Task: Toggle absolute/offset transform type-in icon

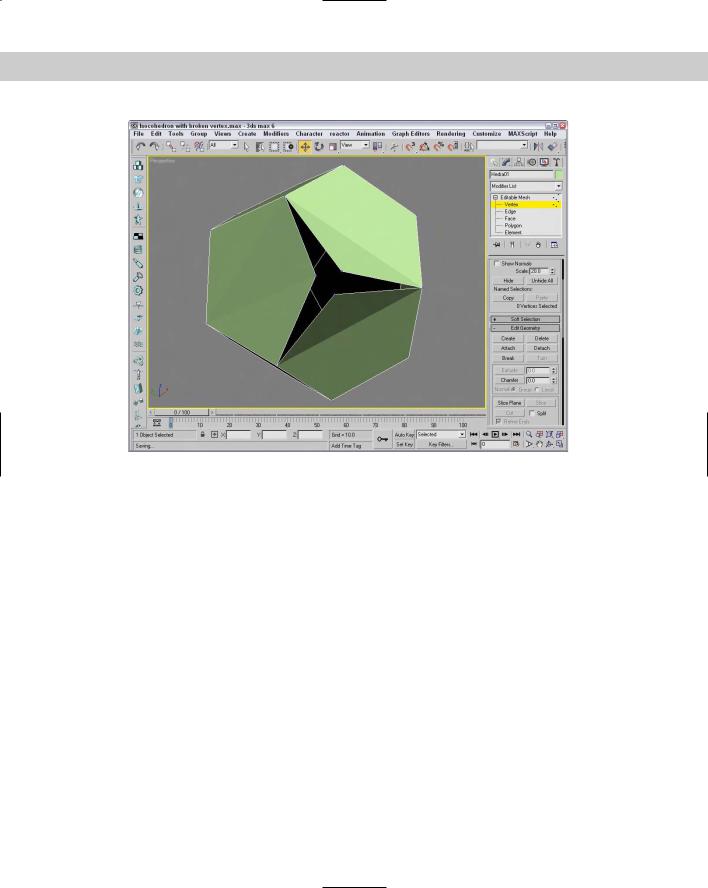Action: click(214, 434)
